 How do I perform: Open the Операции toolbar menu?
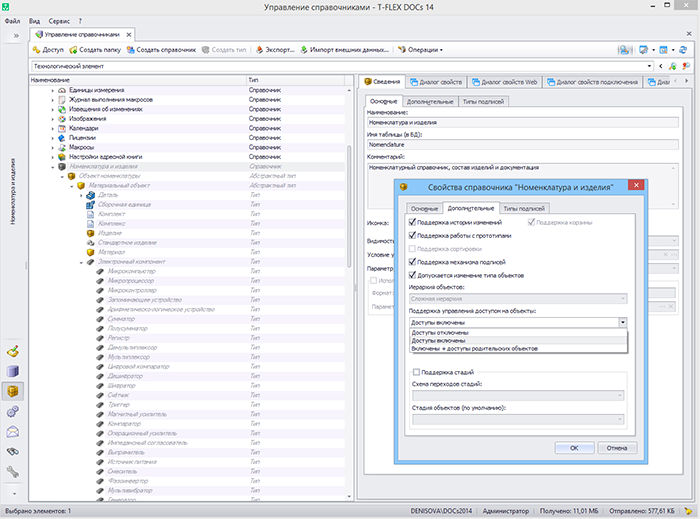(x=423, y=49)
